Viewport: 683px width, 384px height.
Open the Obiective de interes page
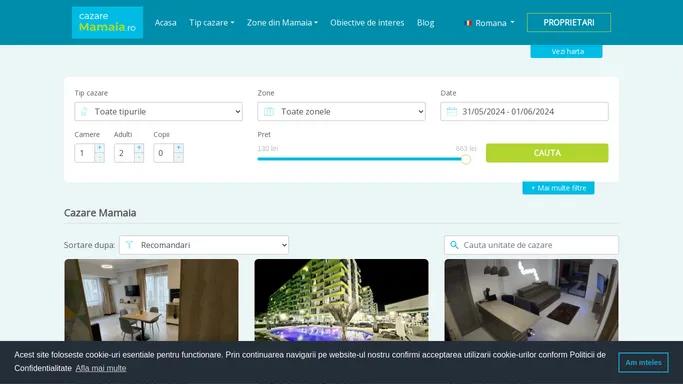(x=367, y=23)
